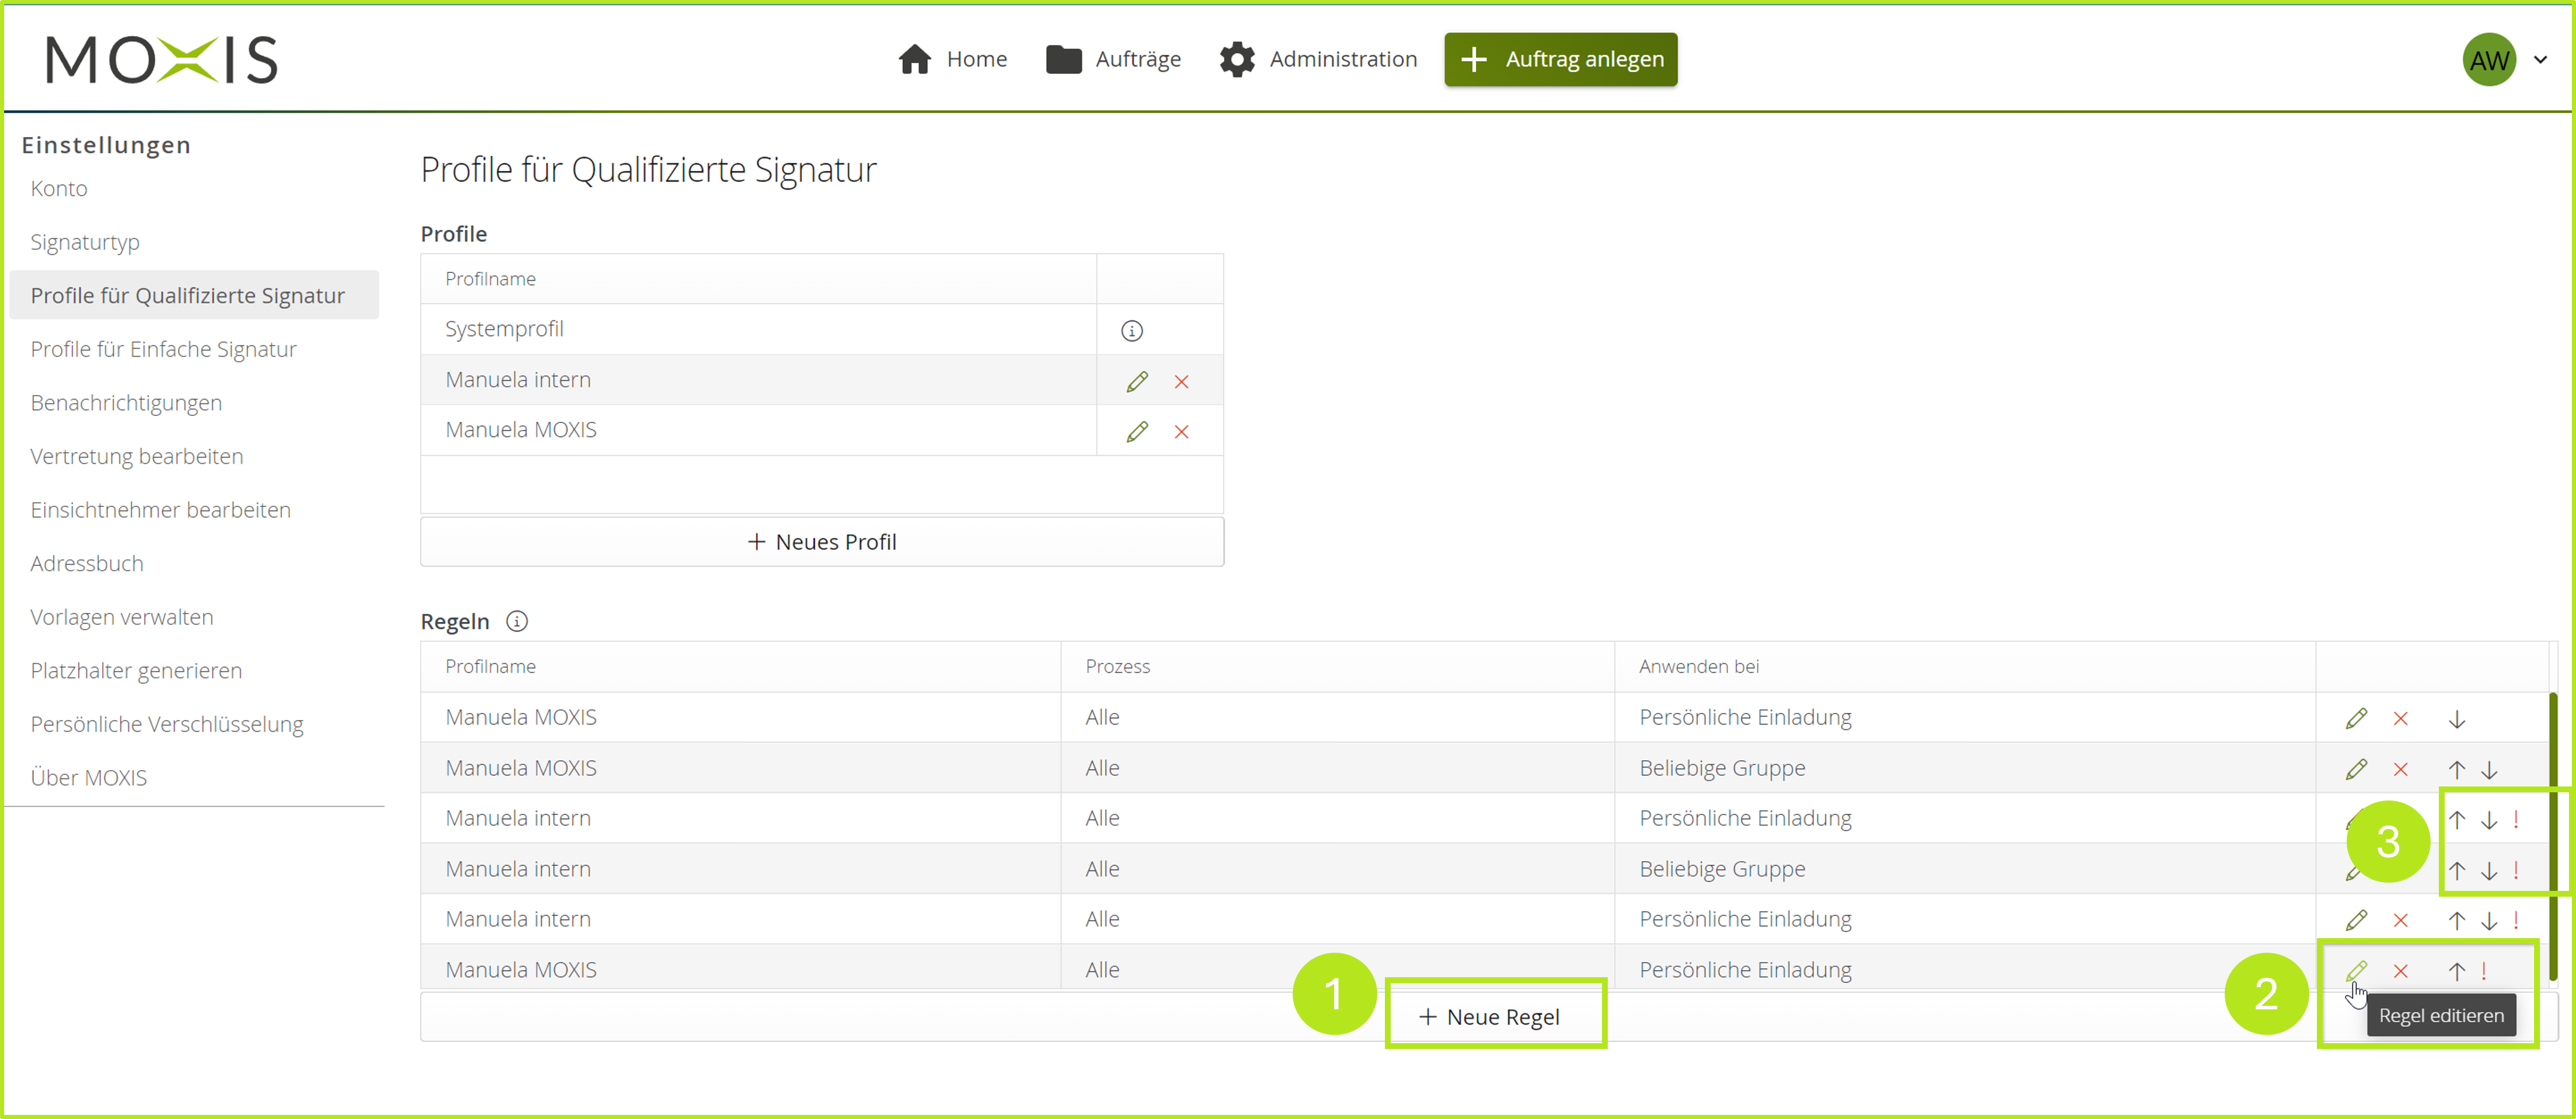Delete the Beliebige Gruppe Manuela MOXIS rule
The image size is (2576, 1119).
coord(2400,769)
